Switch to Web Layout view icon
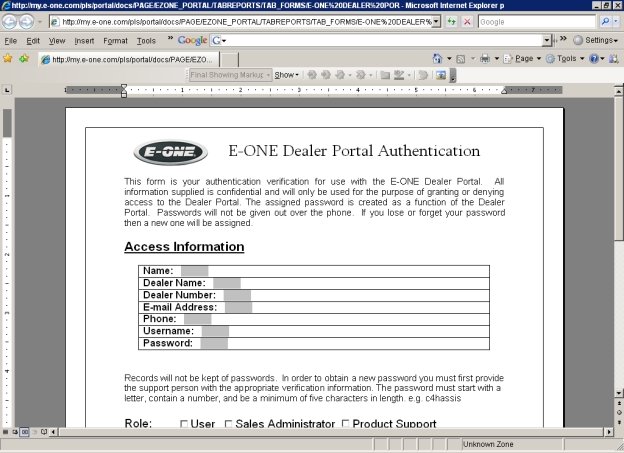Image resolution: width=624 pixels, height=453 pixels. coord(15,432)
